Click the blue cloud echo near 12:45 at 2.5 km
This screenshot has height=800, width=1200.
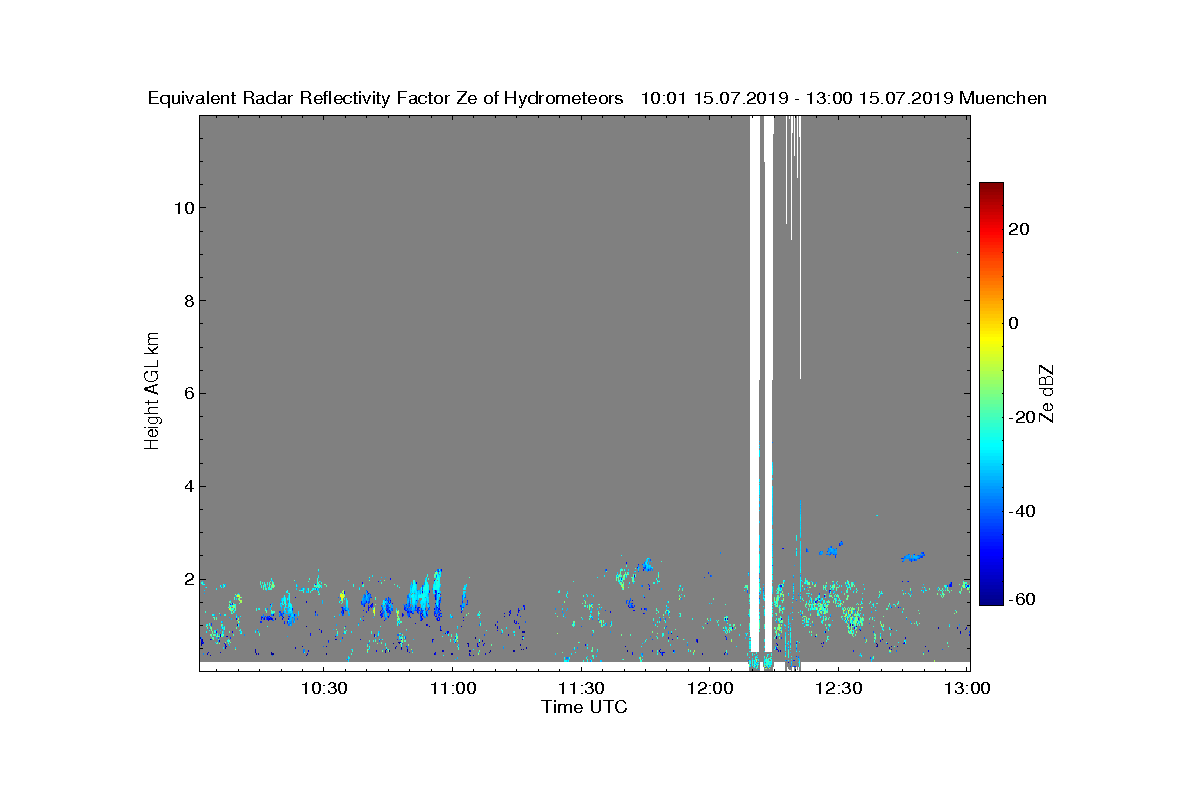tap(913, 556)
